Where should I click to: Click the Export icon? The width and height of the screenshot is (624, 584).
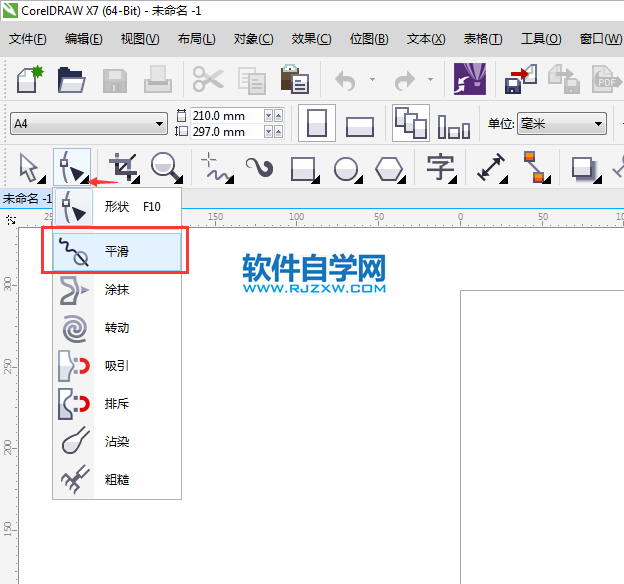point(564,79)
